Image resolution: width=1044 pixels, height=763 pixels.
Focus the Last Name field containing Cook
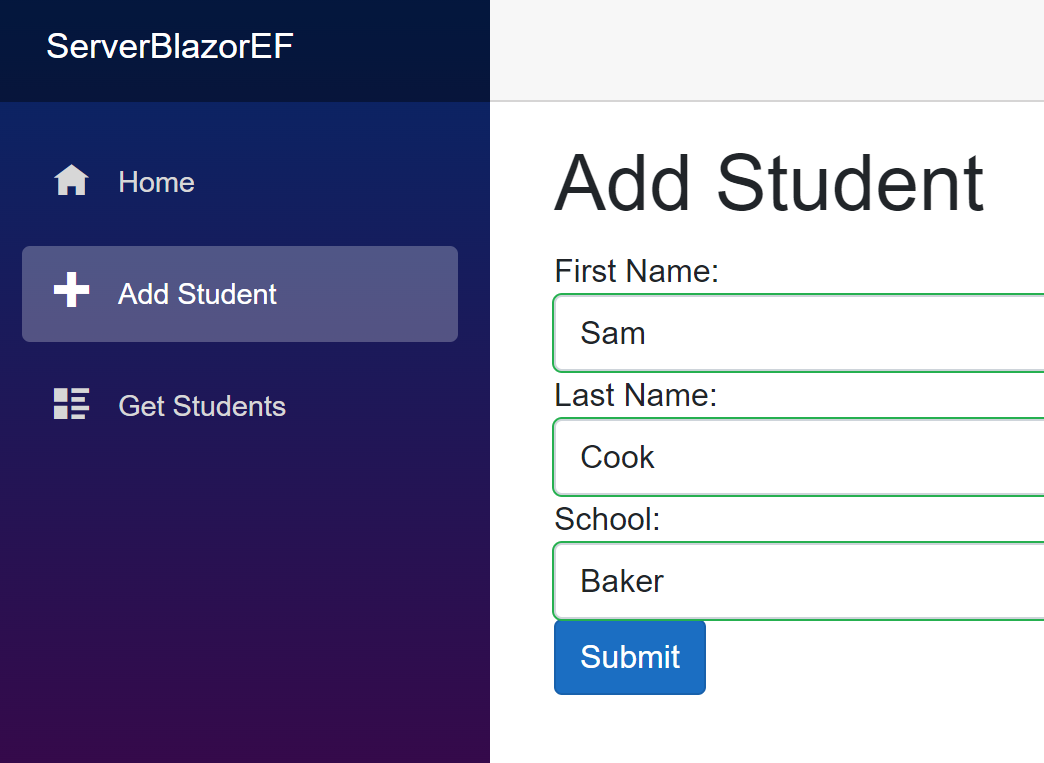point(798,457)
